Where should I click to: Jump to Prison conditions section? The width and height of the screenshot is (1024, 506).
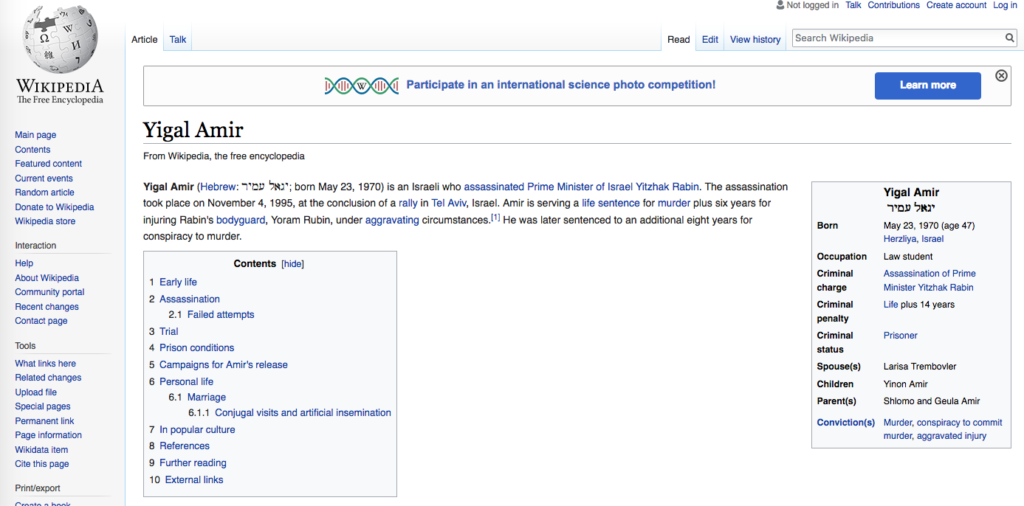[197, 348]
